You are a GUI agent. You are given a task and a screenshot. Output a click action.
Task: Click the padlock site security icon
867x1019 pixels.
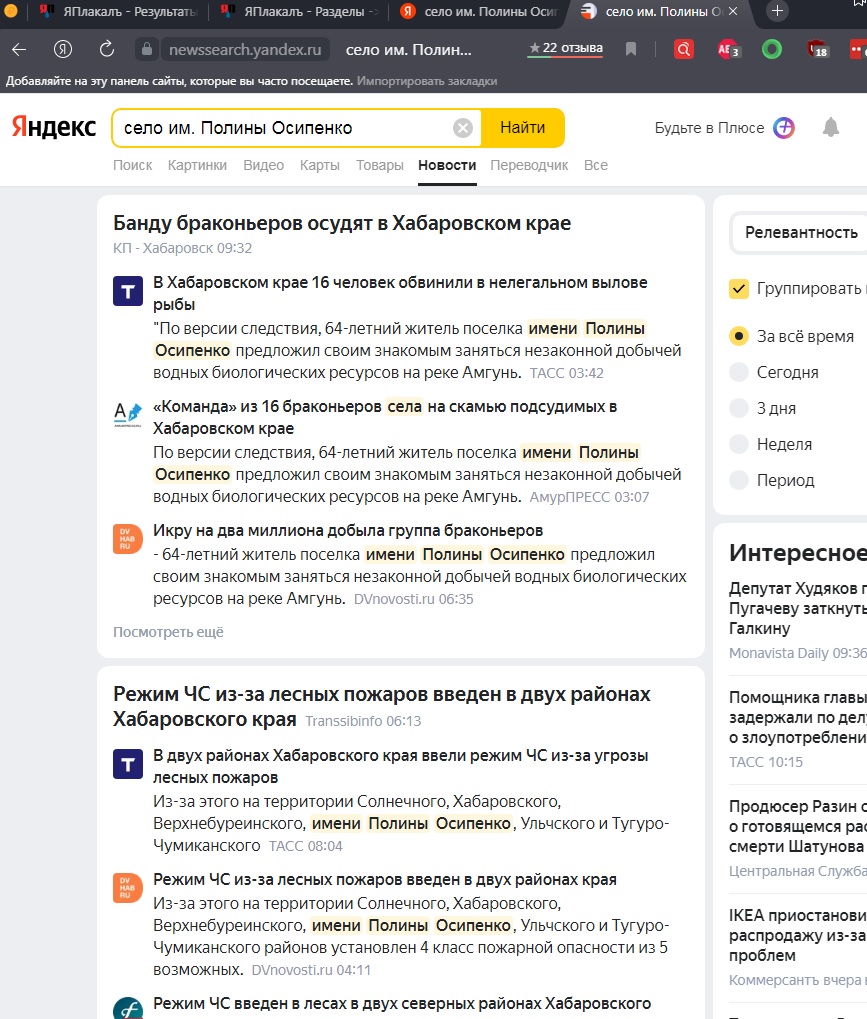[x=147, y=49]
